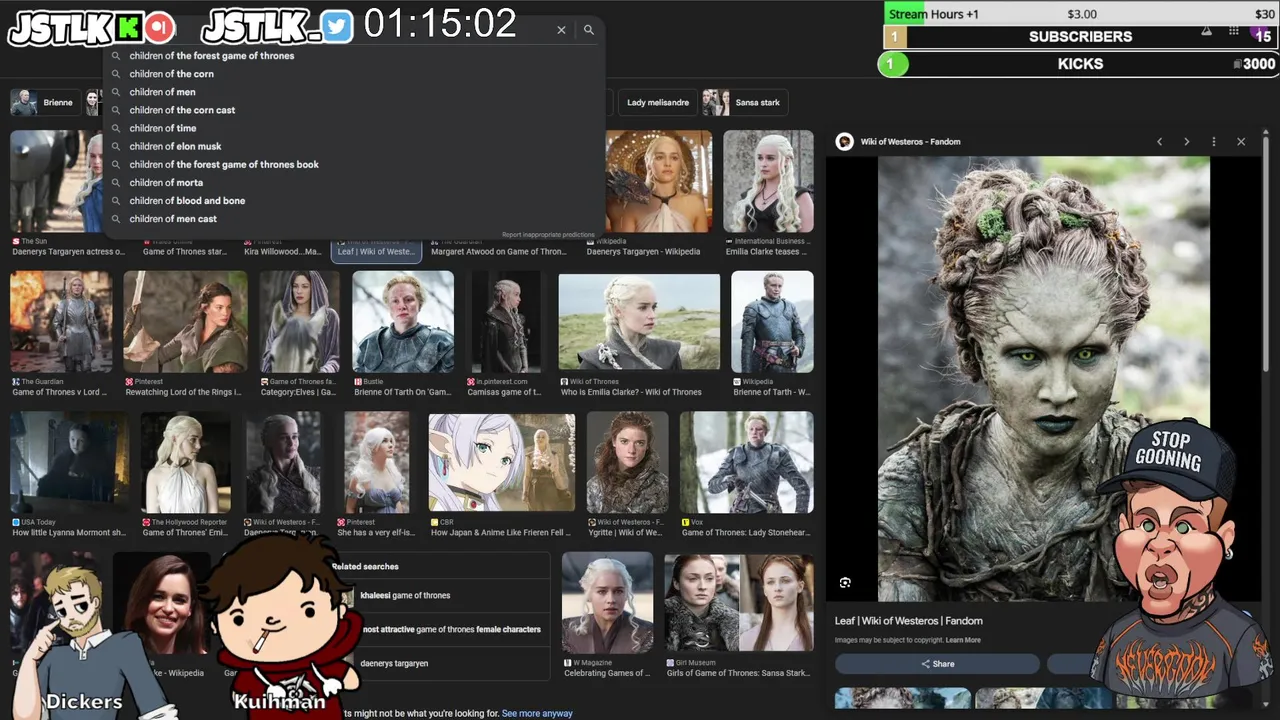Open Hollywood Reporter 'Game of Thrones' Emi...' thumbnail
Viewport: 1280px width, 720px height.
click(x=185, y=463)
